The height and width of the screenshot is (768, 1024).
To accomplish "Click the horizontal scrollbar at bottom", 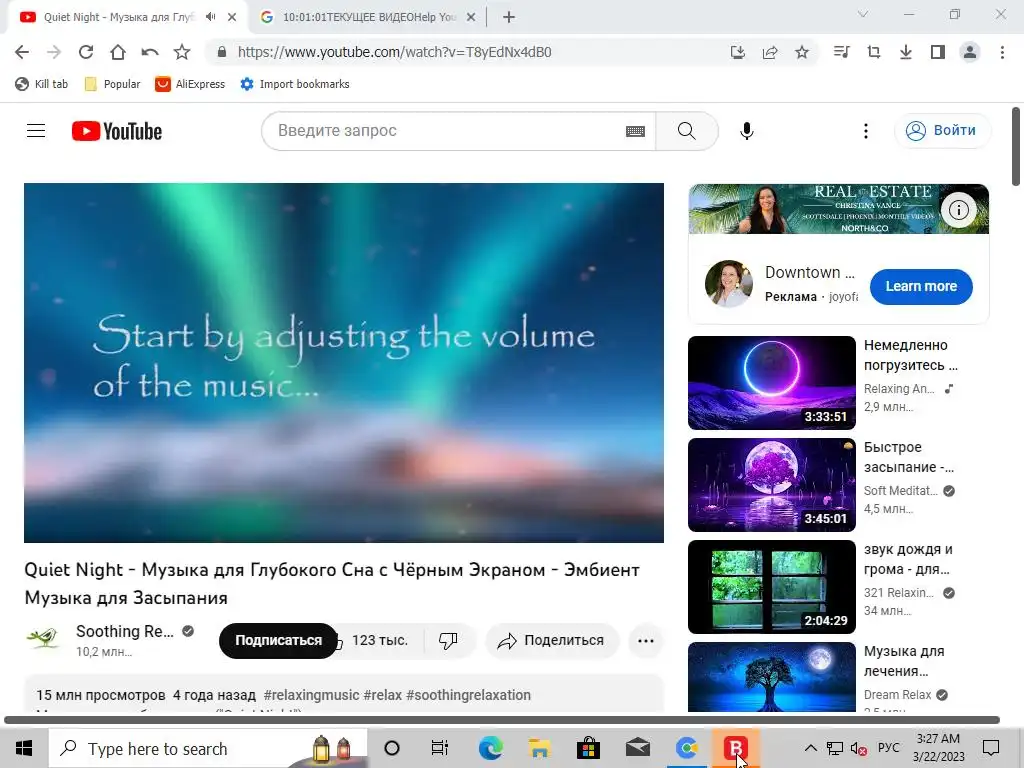I will coord(502,720).
